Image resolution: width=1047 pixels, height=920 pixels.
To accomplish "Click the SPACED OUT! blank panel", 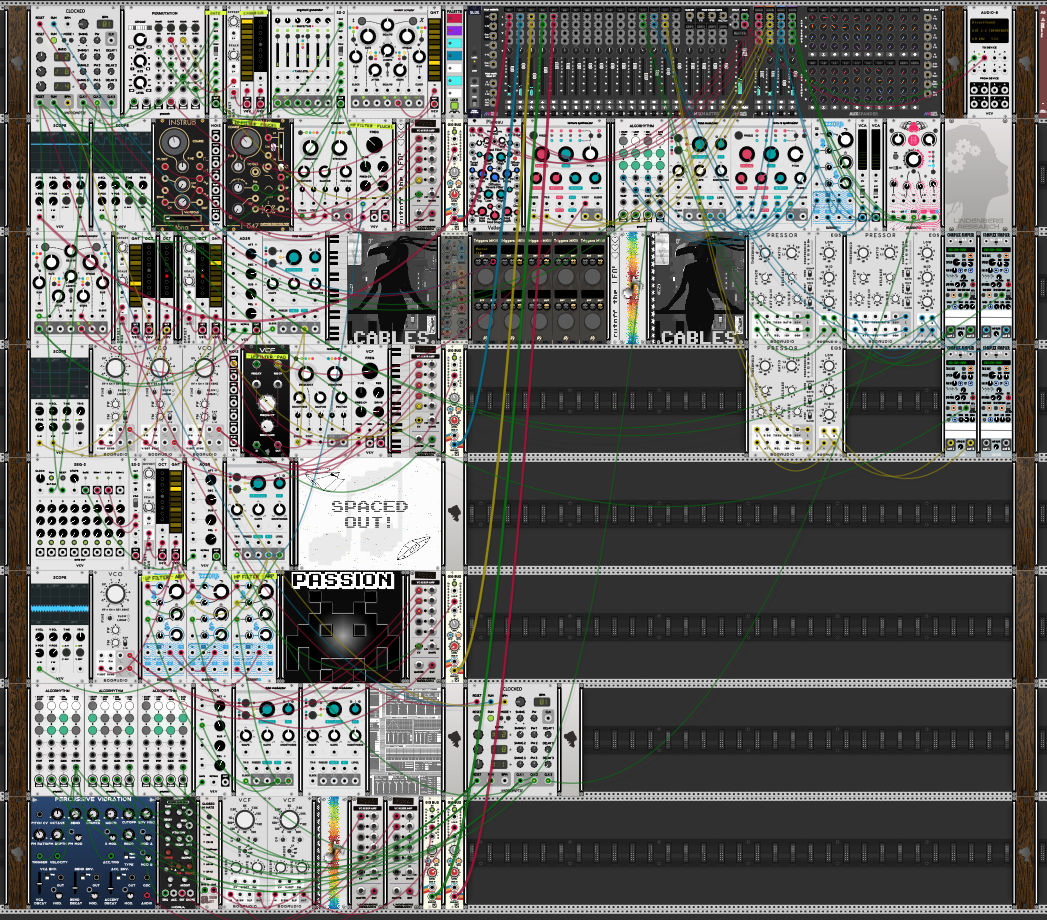I will pyautogui.click(x=369, y=514).
